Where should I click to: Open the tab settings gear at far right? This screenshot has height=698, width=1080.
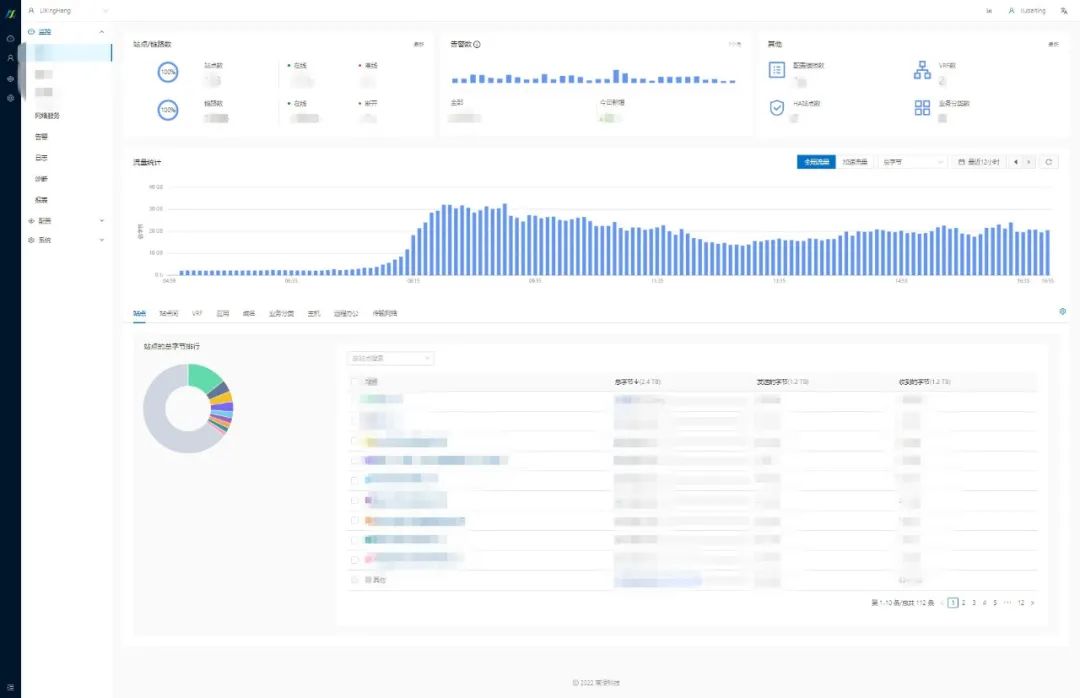1062,312
